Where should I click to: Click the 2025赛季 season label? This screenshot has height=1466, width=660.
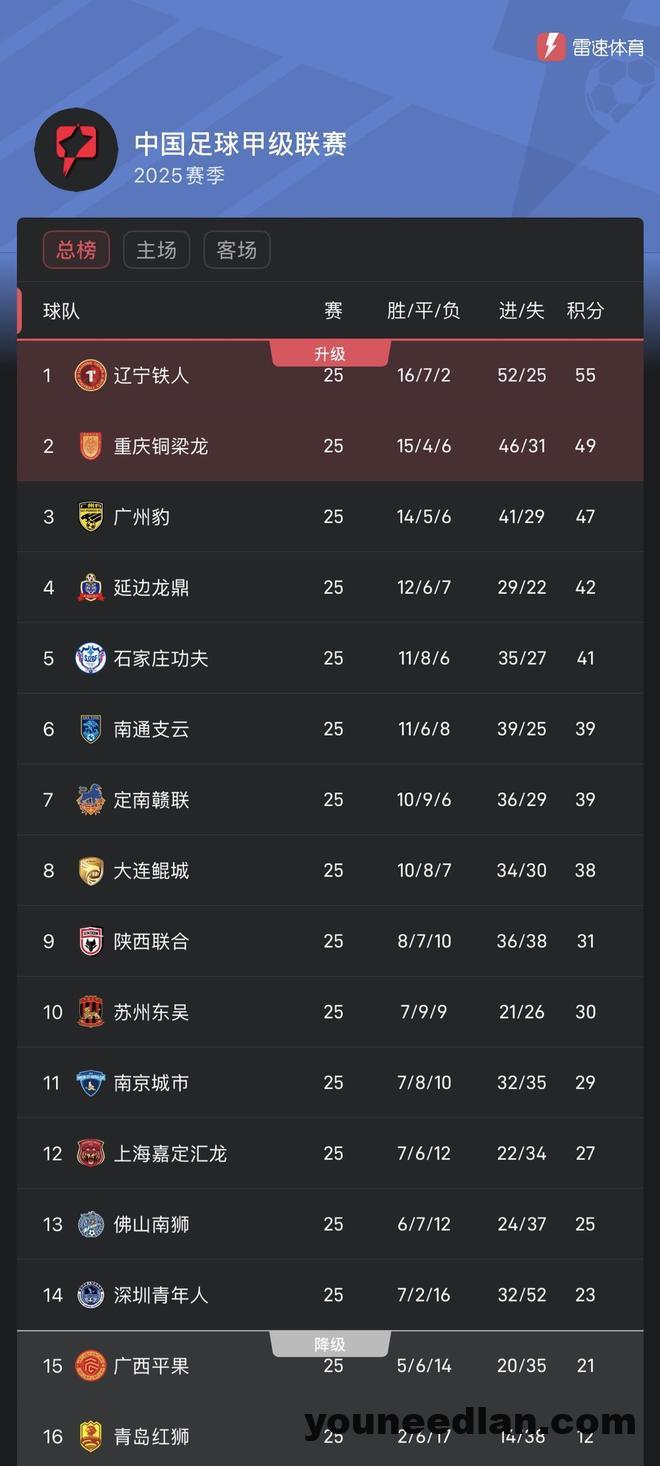[x=180, y=176]
